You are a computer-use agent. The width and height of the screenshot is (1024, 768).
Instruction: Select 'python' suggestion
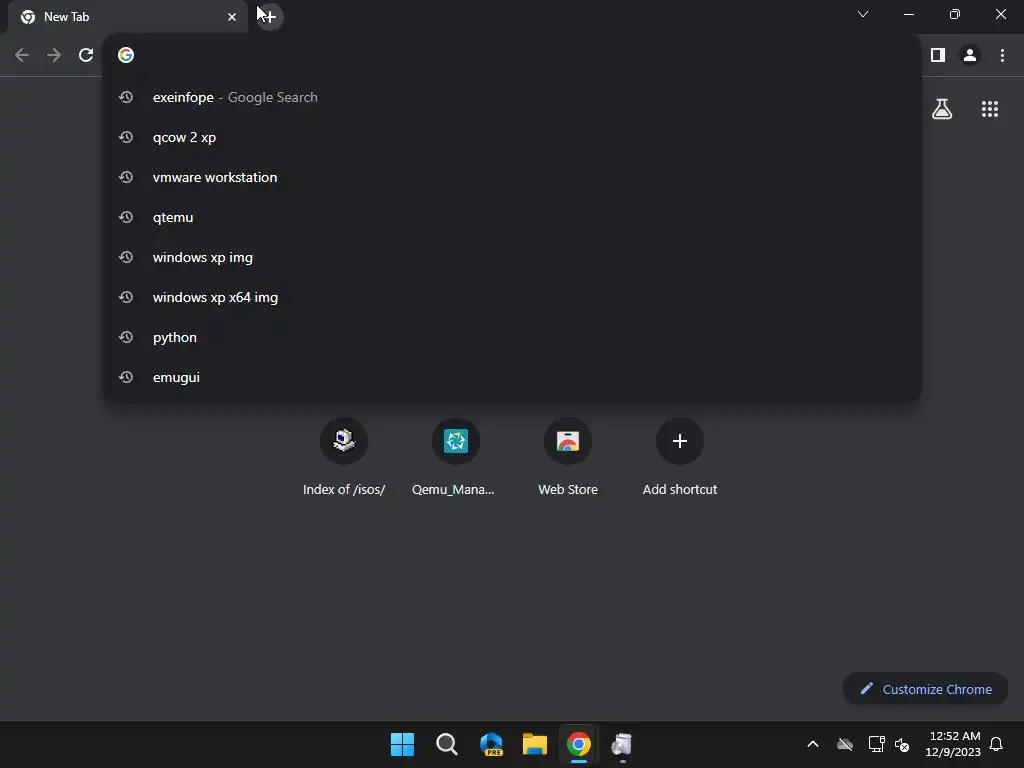tap(512, 337)
